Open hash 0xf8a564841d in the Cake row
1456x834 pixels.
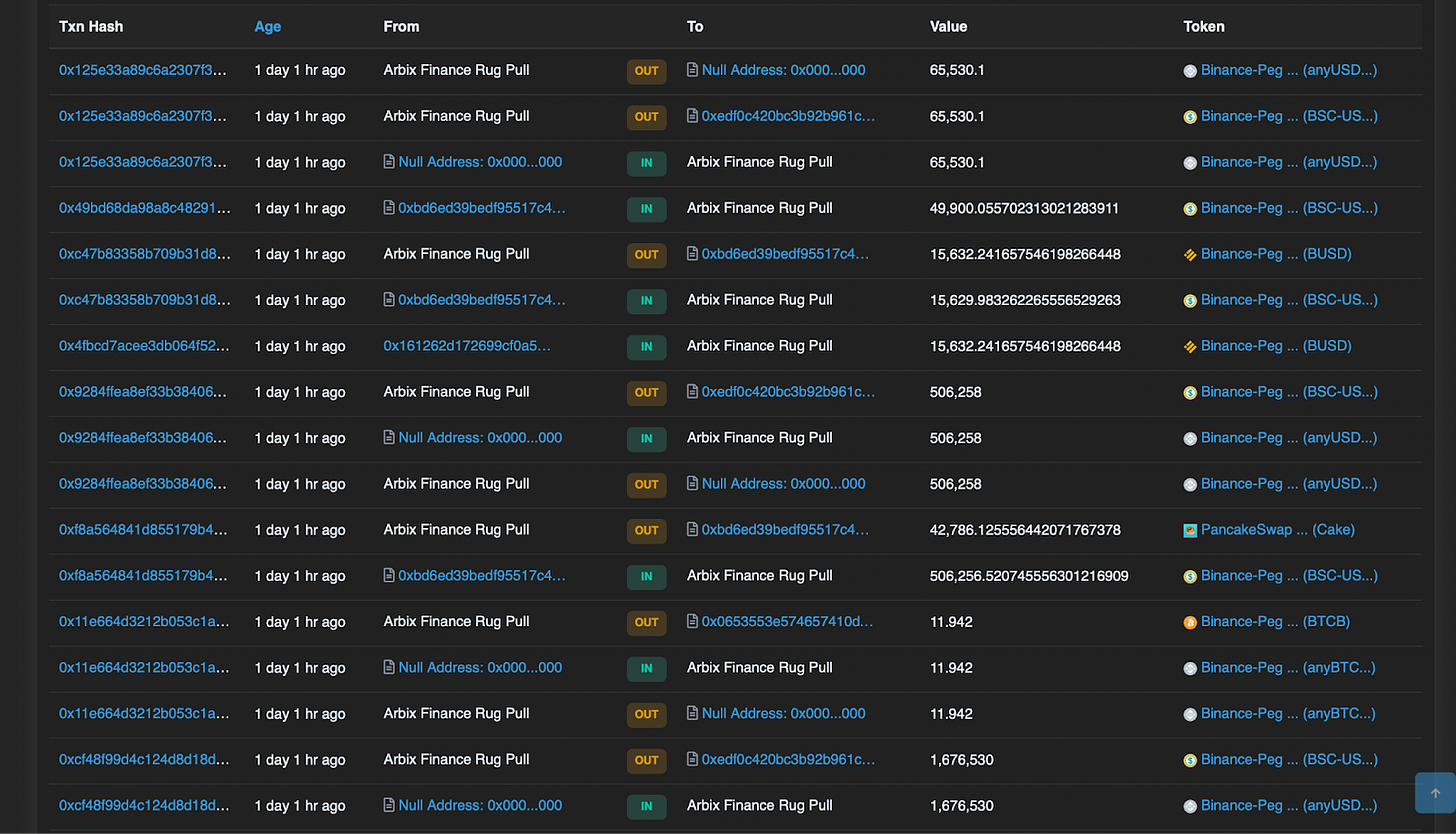145,530
